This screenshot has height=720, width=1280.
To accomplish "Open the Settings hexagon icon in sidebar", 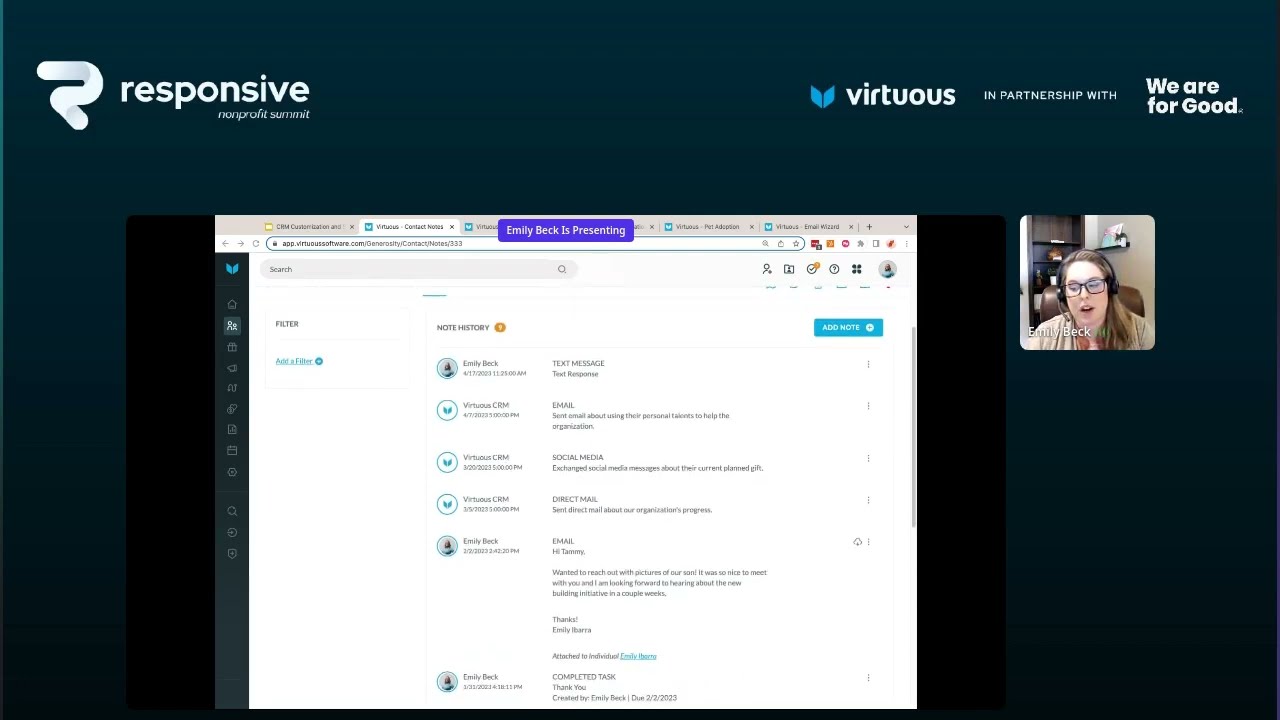I will pyautogui.click(x=232, y=472).
